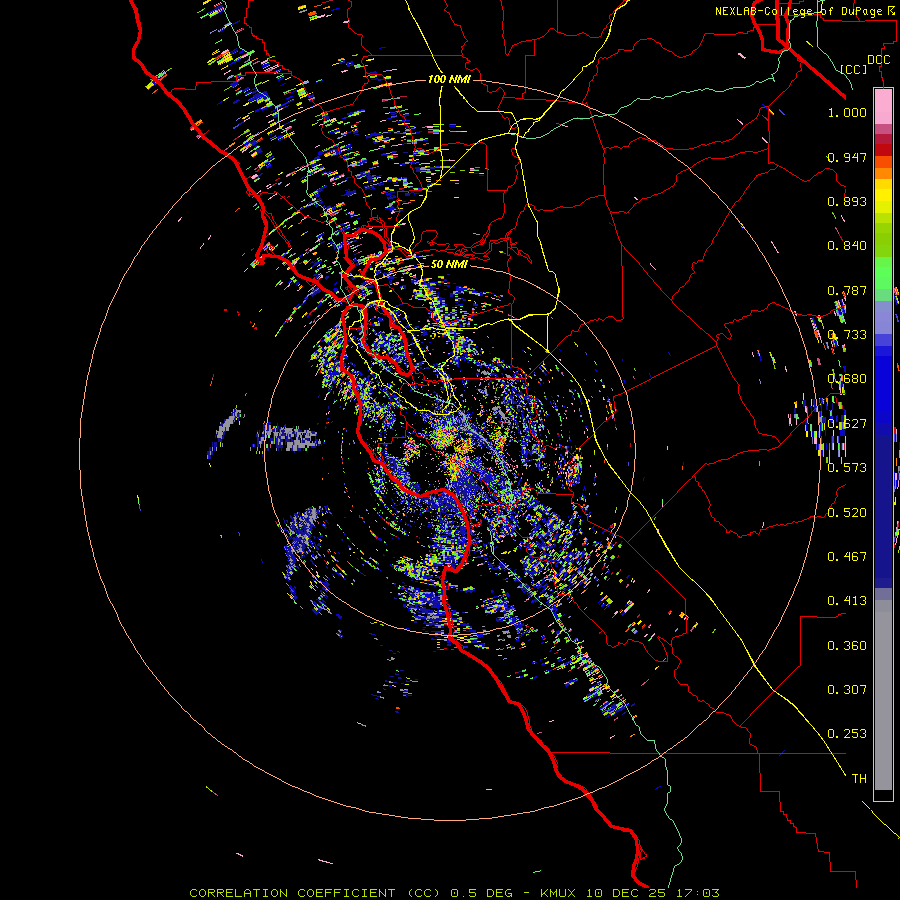Click the 0.467 legend value
The width and height of the screenshot is (900, 900).
847,556
